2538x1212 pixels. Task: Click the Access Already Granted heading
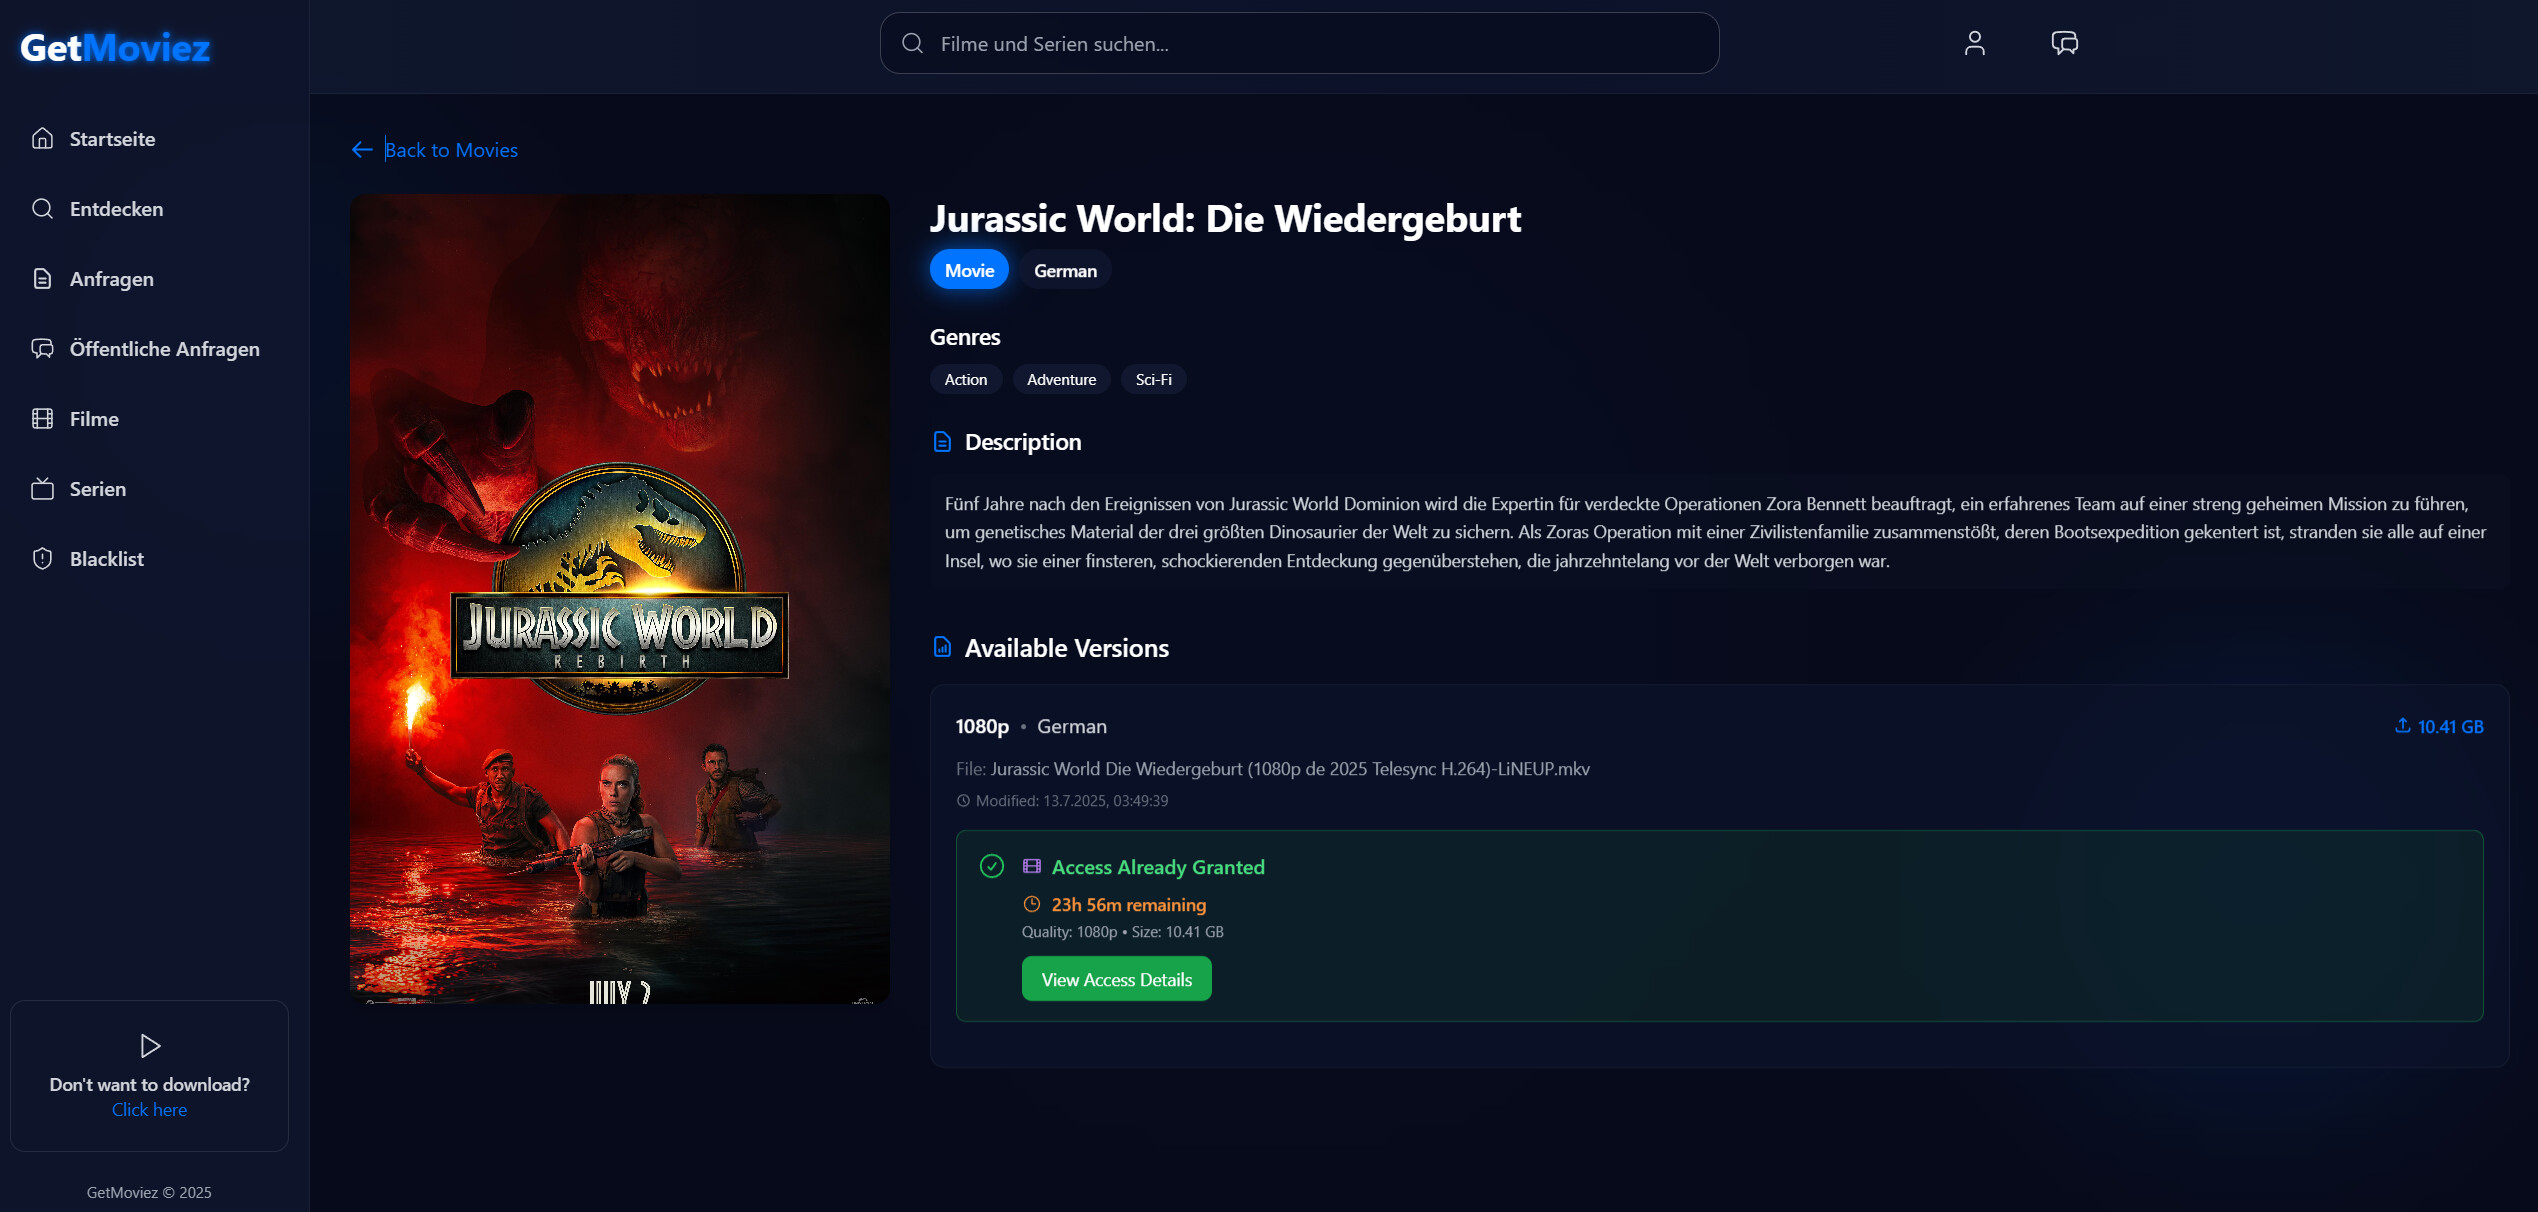[x=1158, y=867]
